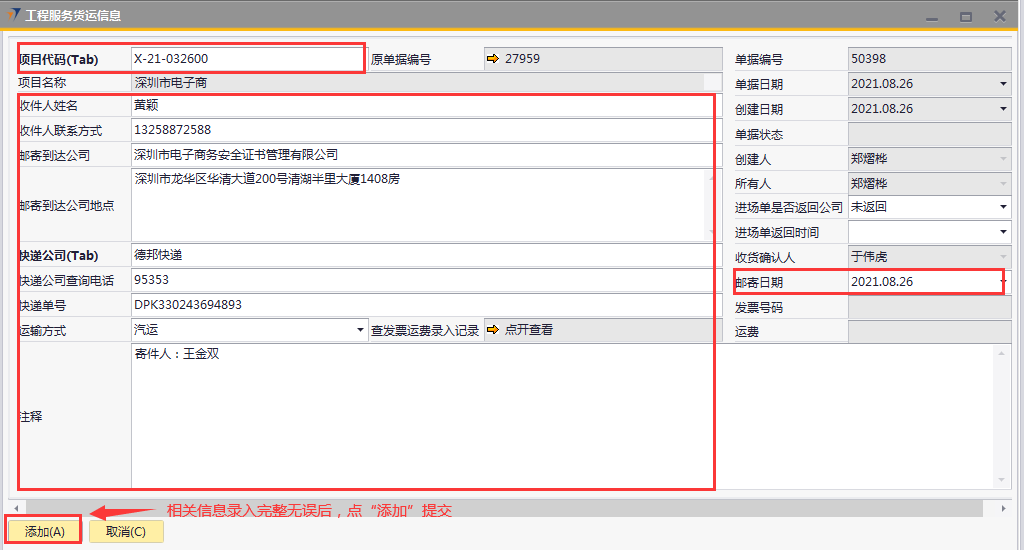
Task: Maximize the 工程服务货运信息 window
Action: click(x=965, y=17)
